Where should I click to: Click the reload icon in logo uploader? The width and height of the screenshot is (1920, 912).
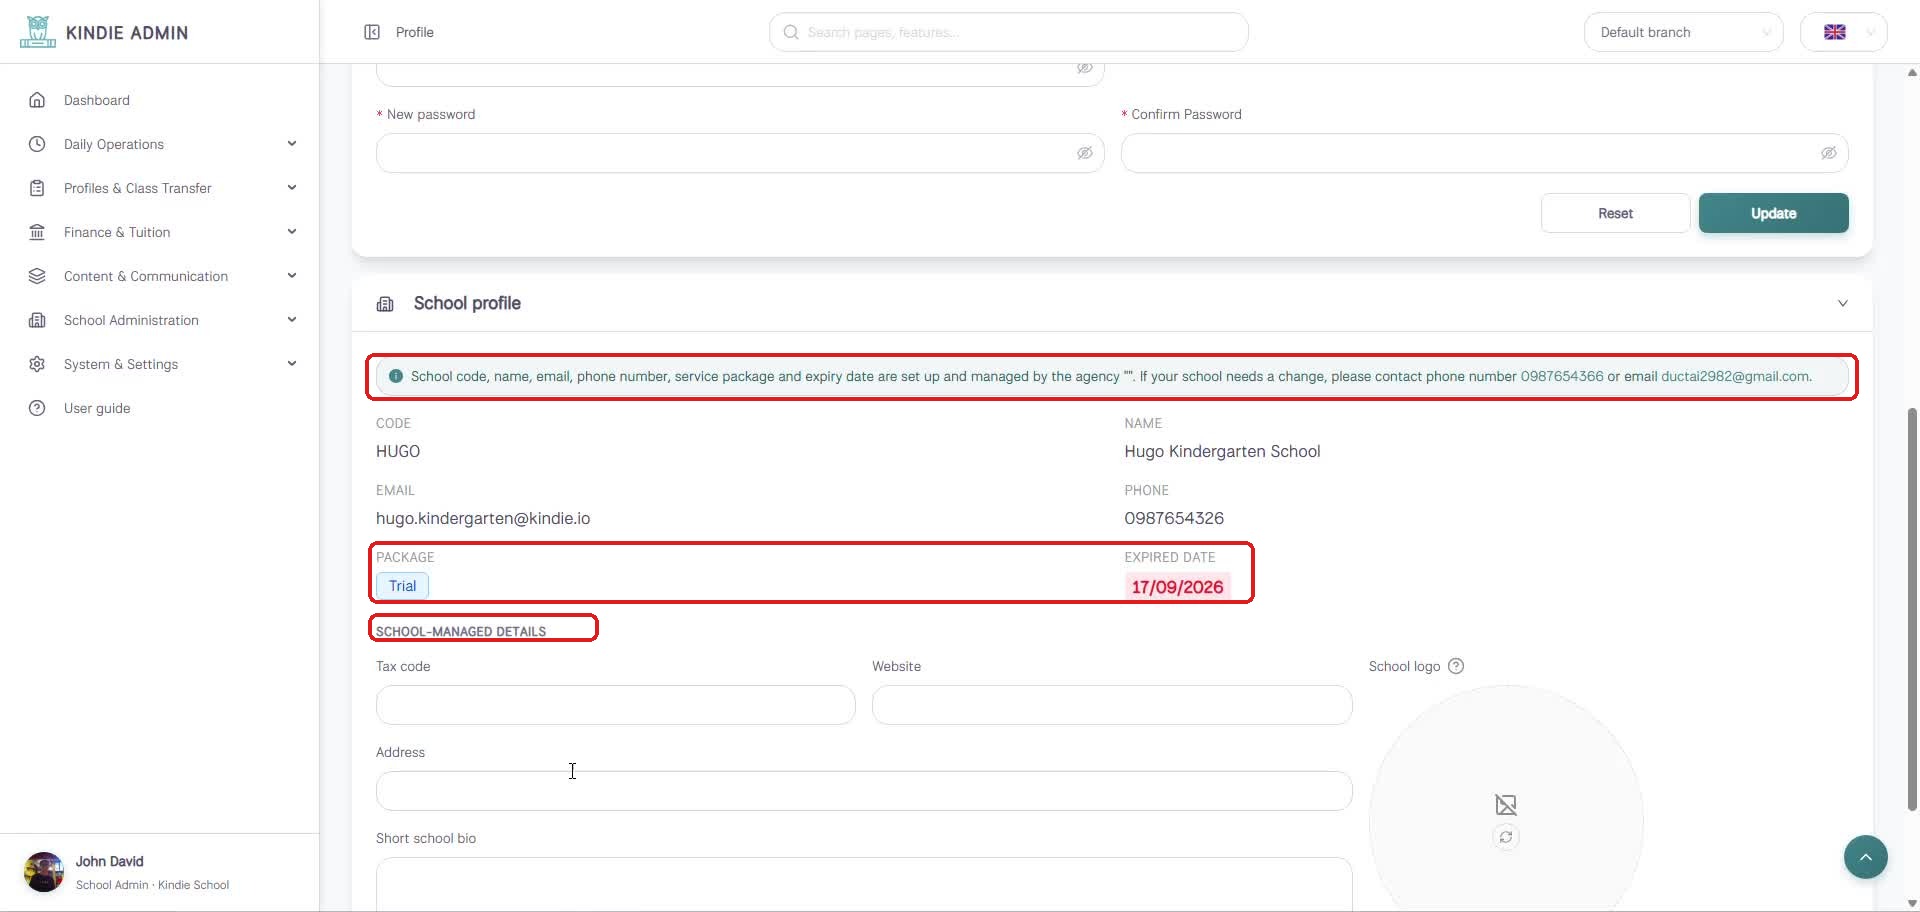1506,837
